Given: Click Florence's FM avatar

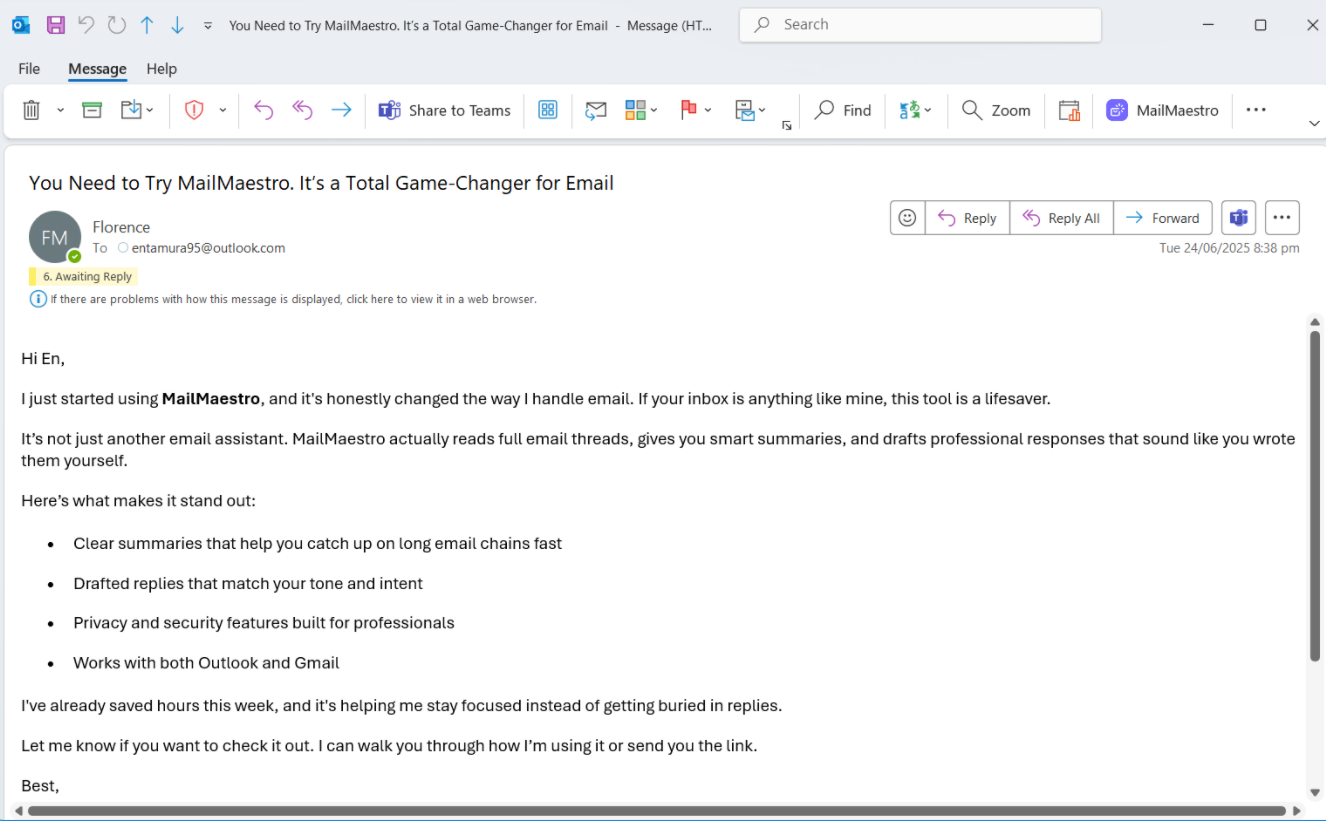Looking at the screenshot, I should click(x=55, y=237).
